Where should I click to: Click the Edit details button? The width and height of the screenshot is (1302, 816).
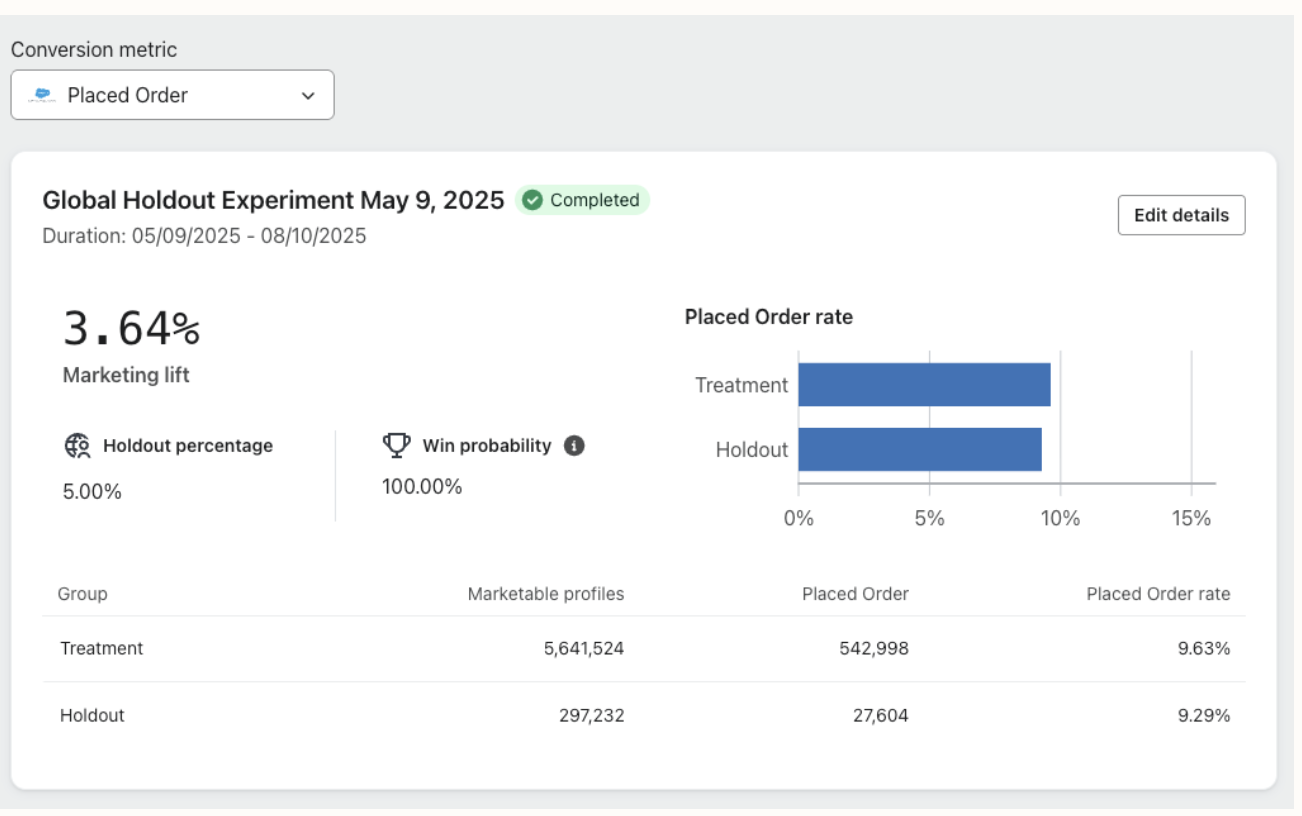click(1181, 215)
